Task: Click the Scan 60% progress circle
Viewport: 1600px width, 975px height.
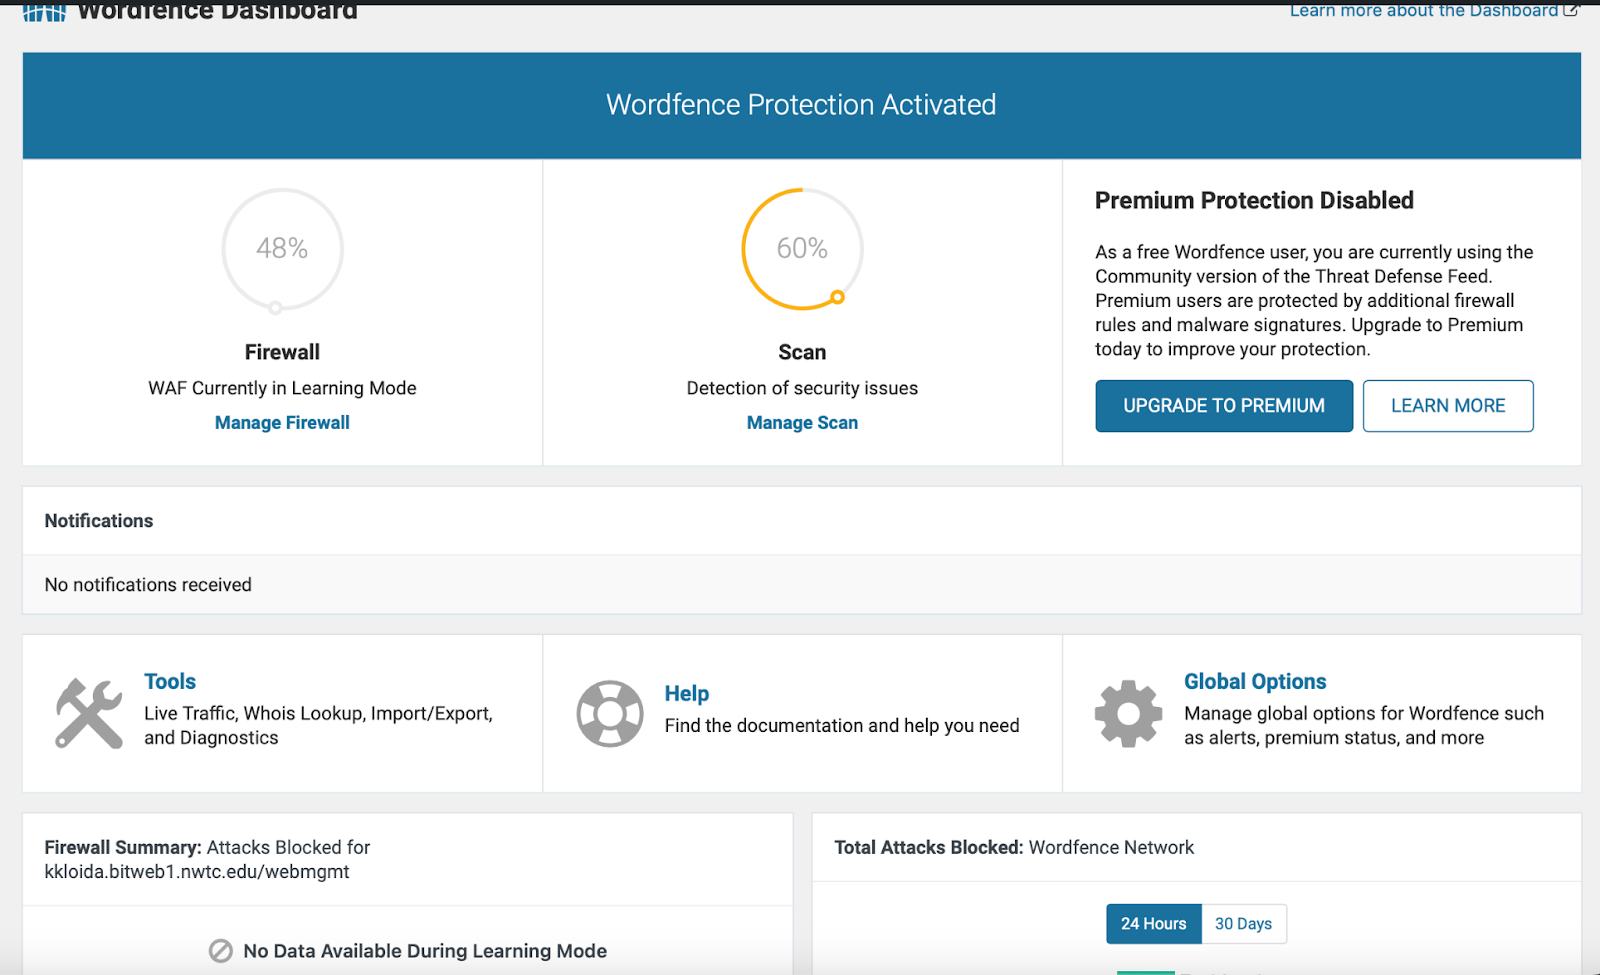Action: point(802,250)
